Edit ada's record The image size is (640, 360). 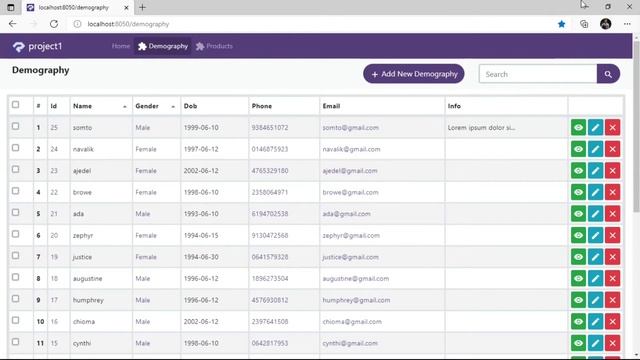(596, 214)
